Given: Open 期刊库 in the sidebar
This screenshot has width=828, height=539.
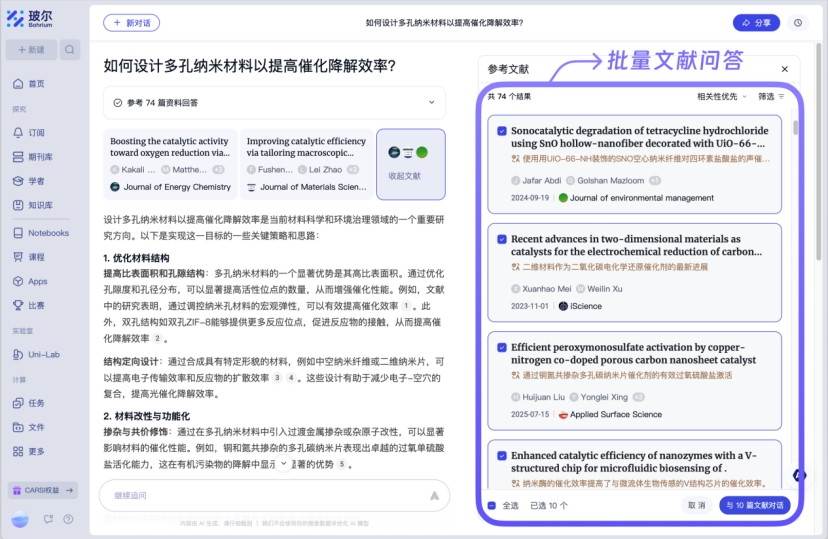Looking at the screenshot, I should click(x=40, y=157).
